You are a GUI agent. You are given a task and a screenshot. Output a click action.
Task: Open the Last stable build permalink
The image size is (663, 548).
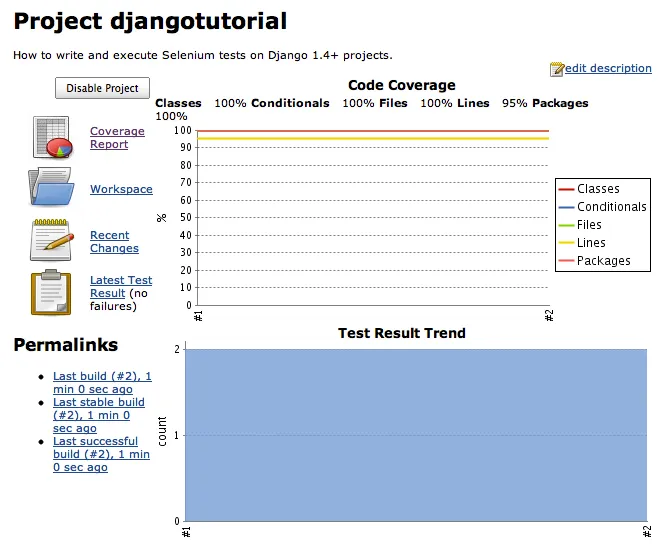click(99, 415)
